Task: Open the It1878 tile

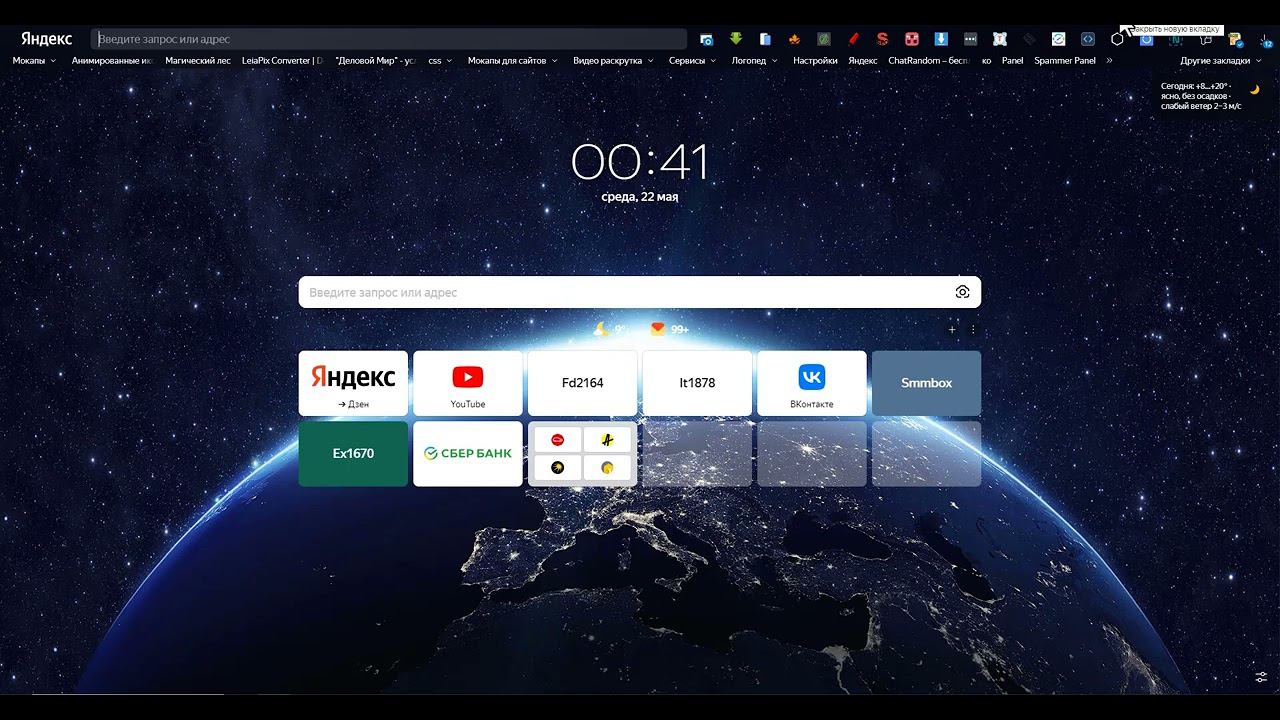Action: point(697,383)
